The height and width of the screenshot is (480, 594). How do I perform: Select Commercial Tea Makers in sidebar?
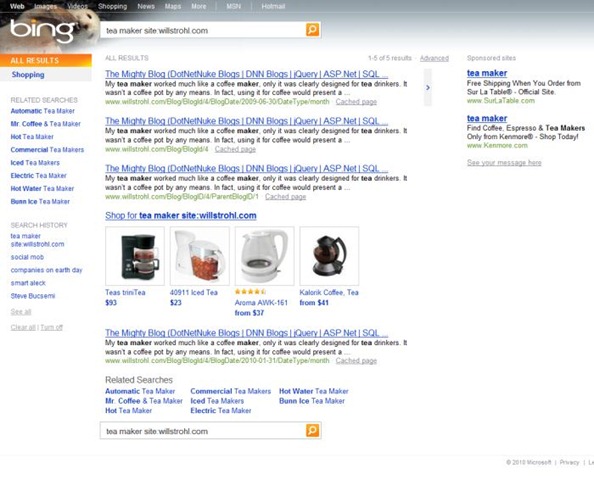click(47, 150)
